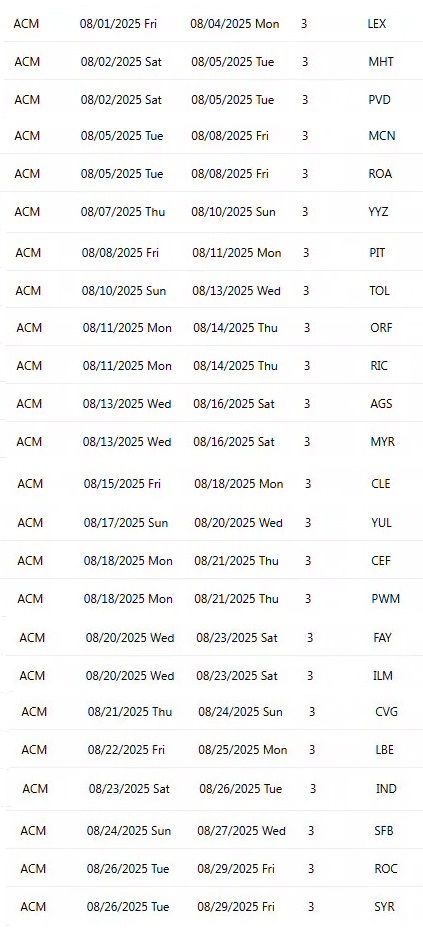The height and width of the screenshot is (939, 423).
Task: Select the YUL destination code
Action: pos(381,523)
